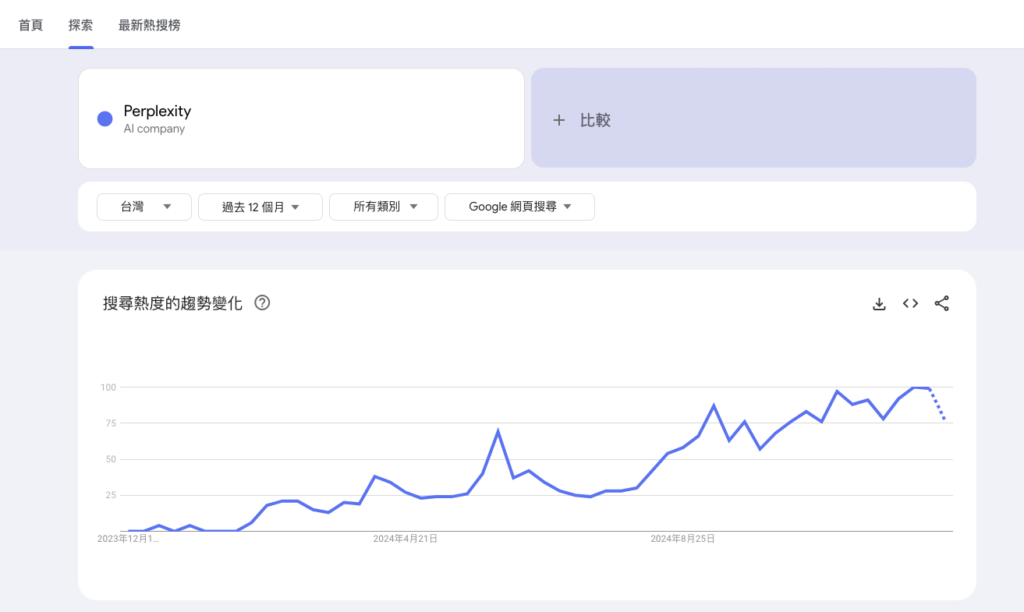Download the interest over time chart data
The image size is (1024, 612).
point(879,304)
